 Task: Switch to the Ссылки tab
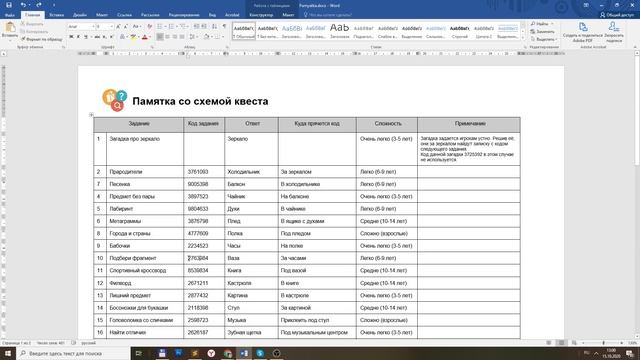point(124,15)
